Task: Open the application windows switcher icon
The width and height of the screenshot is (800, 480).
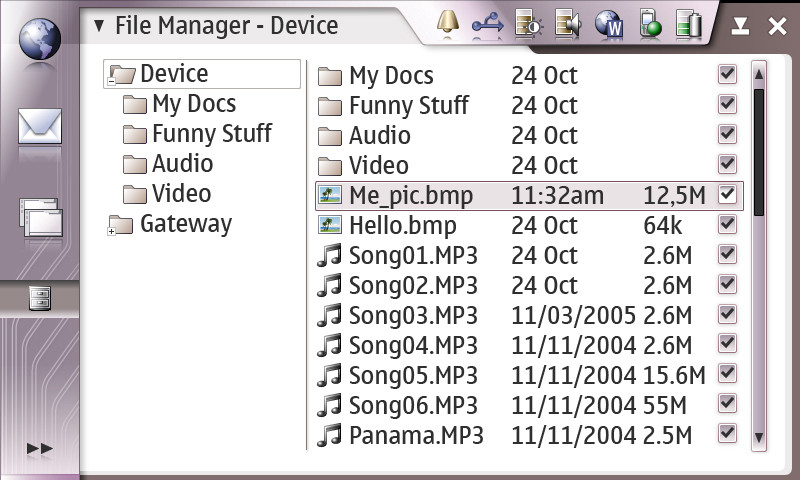Action: pyautogui.click(x=40, y=217)
